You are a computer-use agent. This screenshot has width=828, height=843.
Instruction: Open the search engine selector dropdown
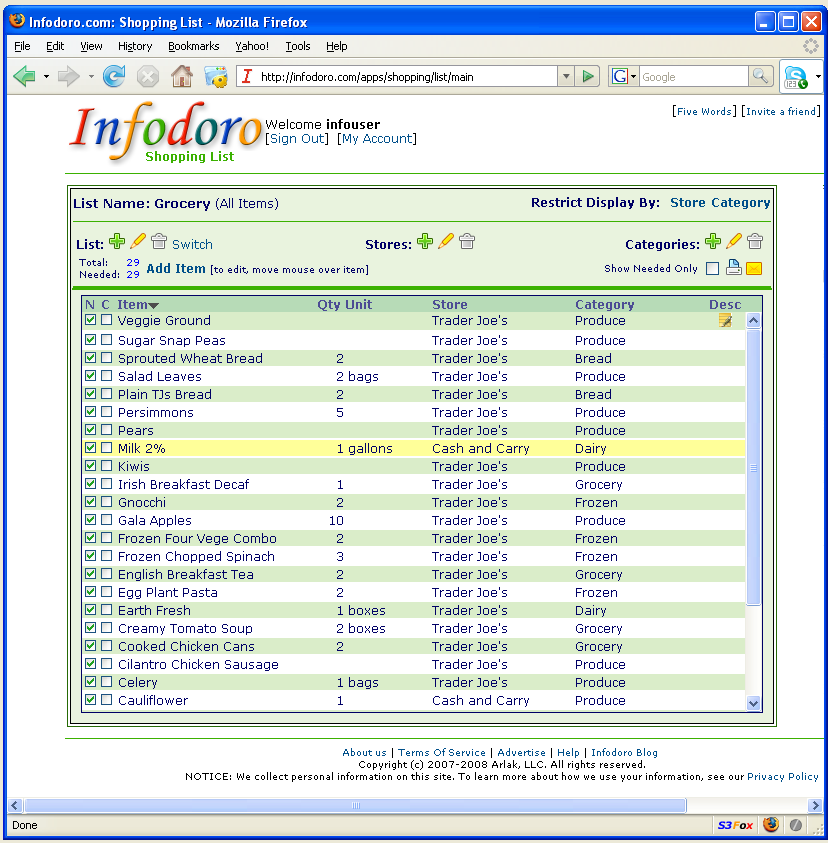tap(633, 76)
